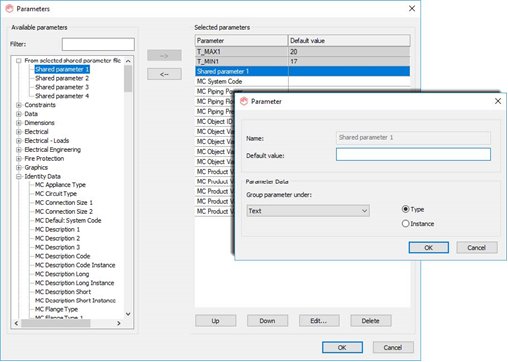Viewport: 508px width, 362px height.
Task: Select MC Circuit Type in the tree
Action: pyautogui.click(x=56, y=194)
